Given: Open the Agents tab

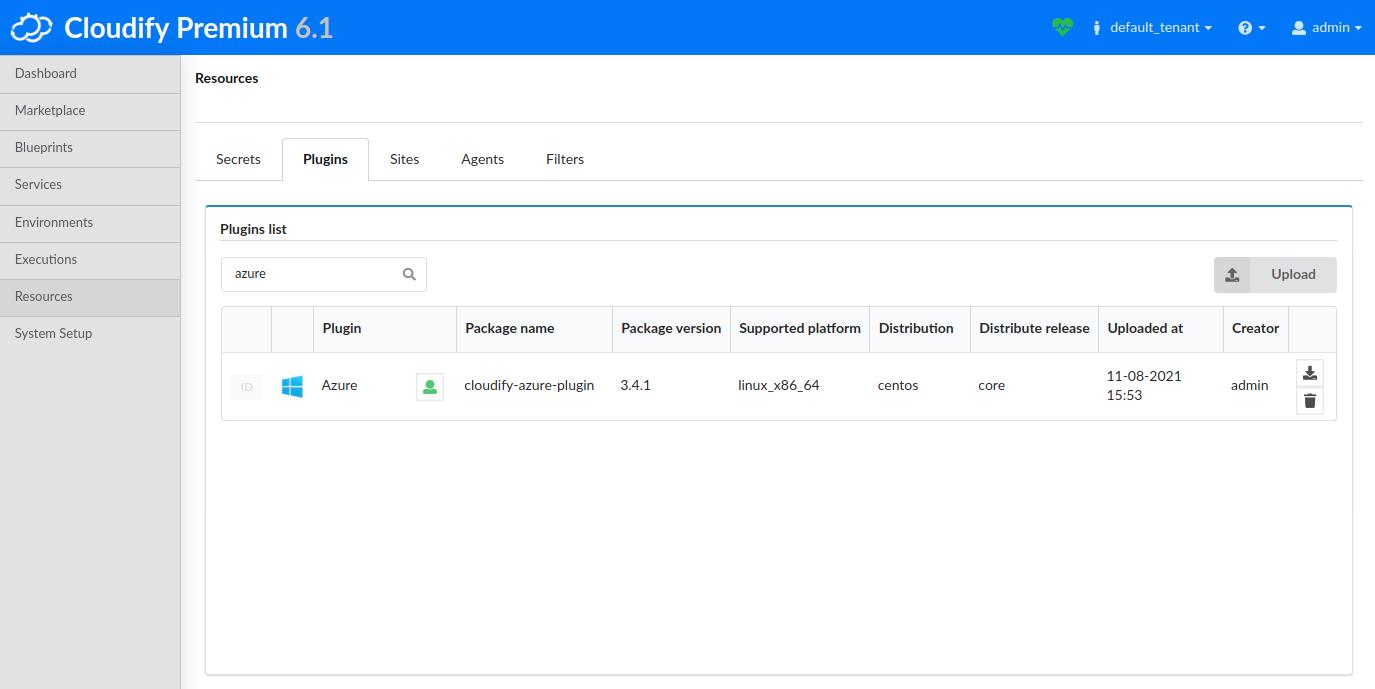Looking at the screenshot, I should coord(482,158).
